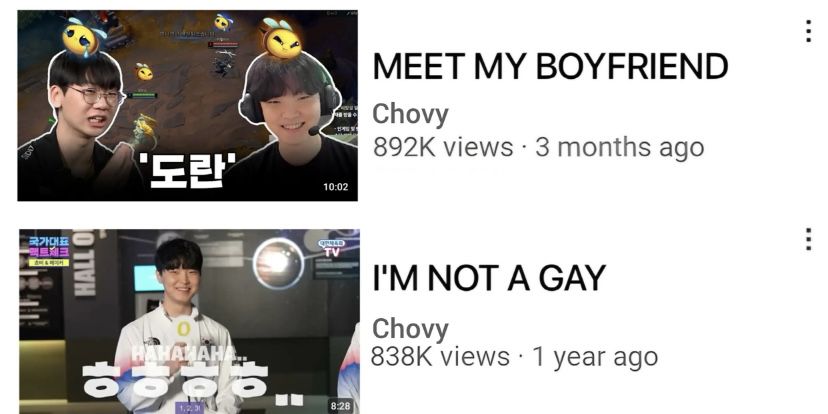This screenshot has height=414, width=828.
Task: Click the MEET MY BOYFRIEND title
Action: 550,67
